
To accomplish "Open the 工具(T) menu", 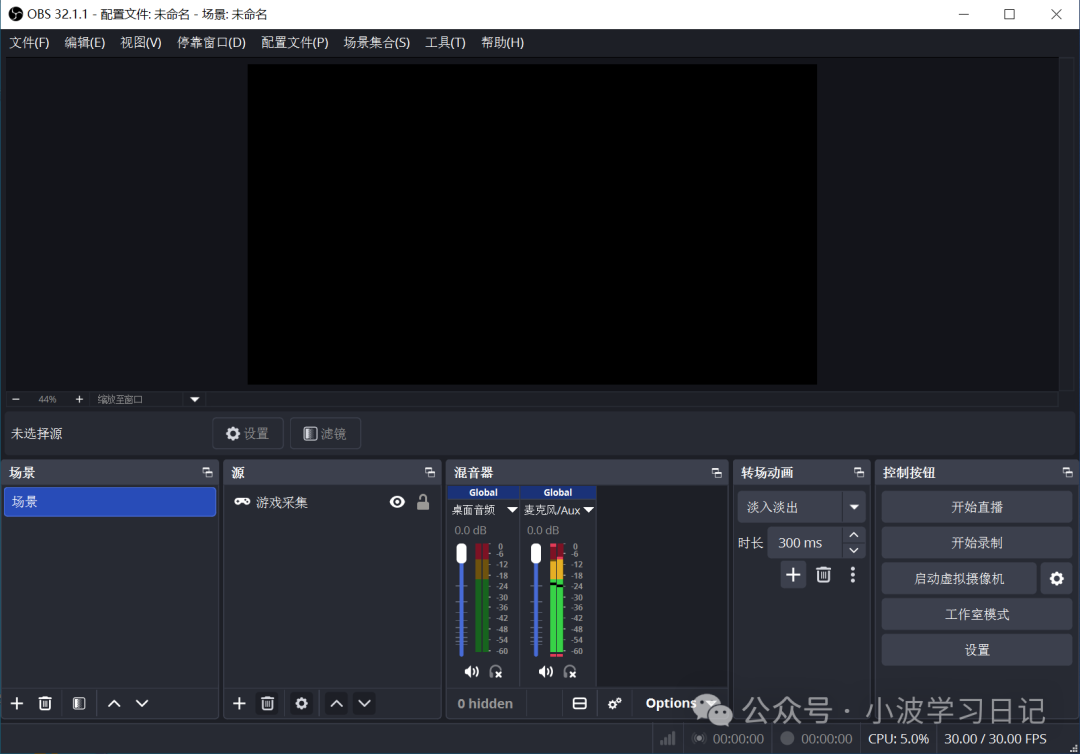I will (445, 42).
